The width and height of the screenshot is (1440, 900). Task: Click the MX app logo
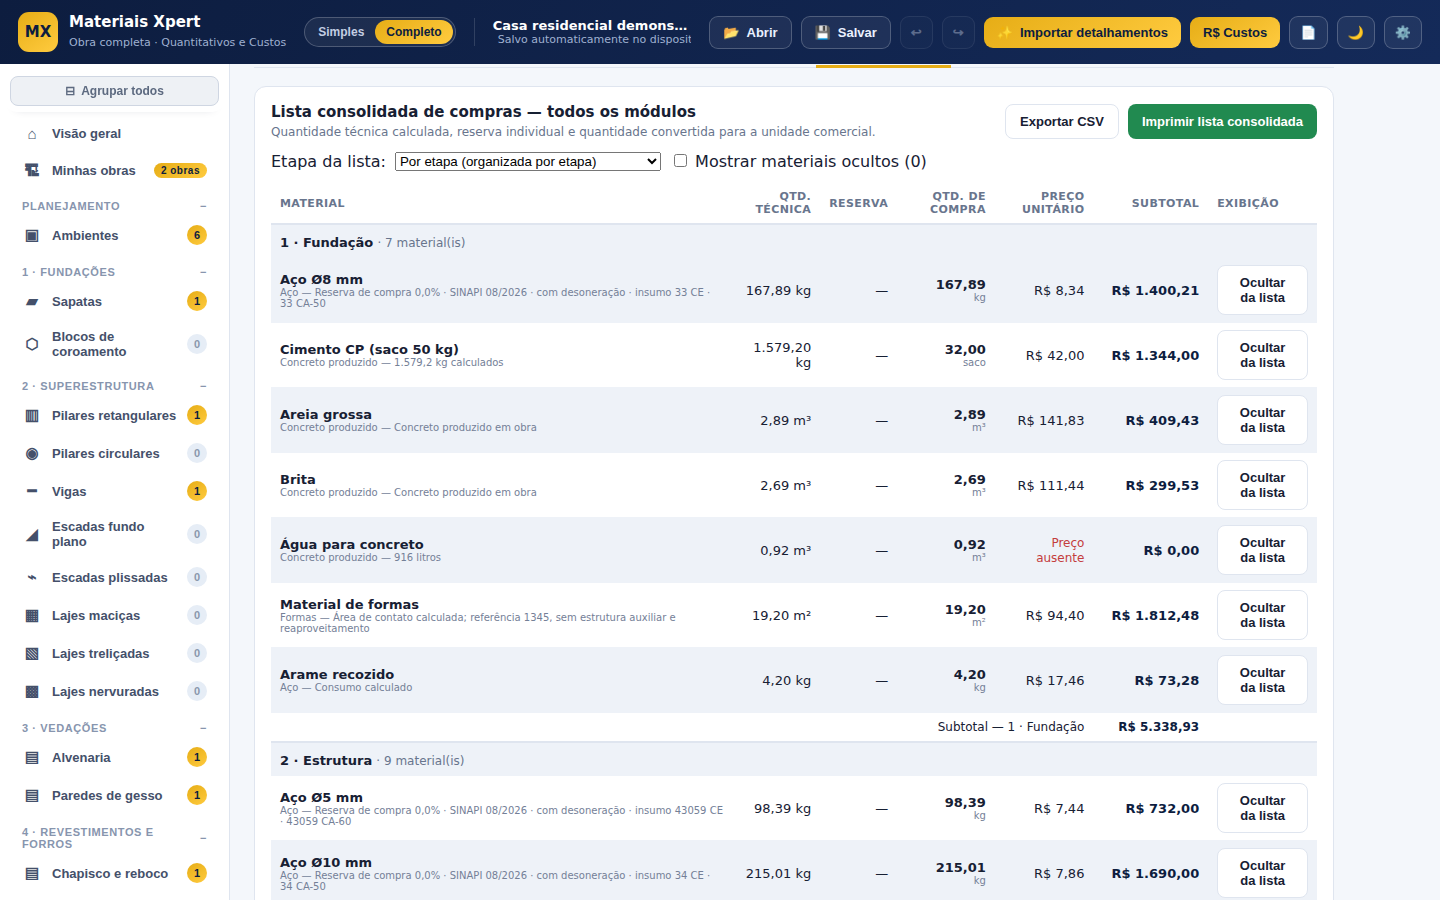[x=38, y=32]
